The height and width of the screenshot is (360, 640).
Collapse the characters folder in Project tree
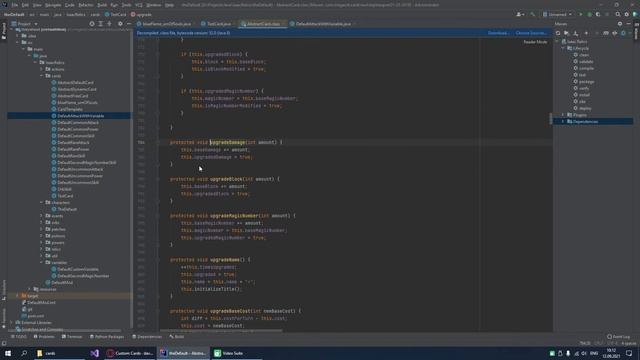(x=42, y=202)
